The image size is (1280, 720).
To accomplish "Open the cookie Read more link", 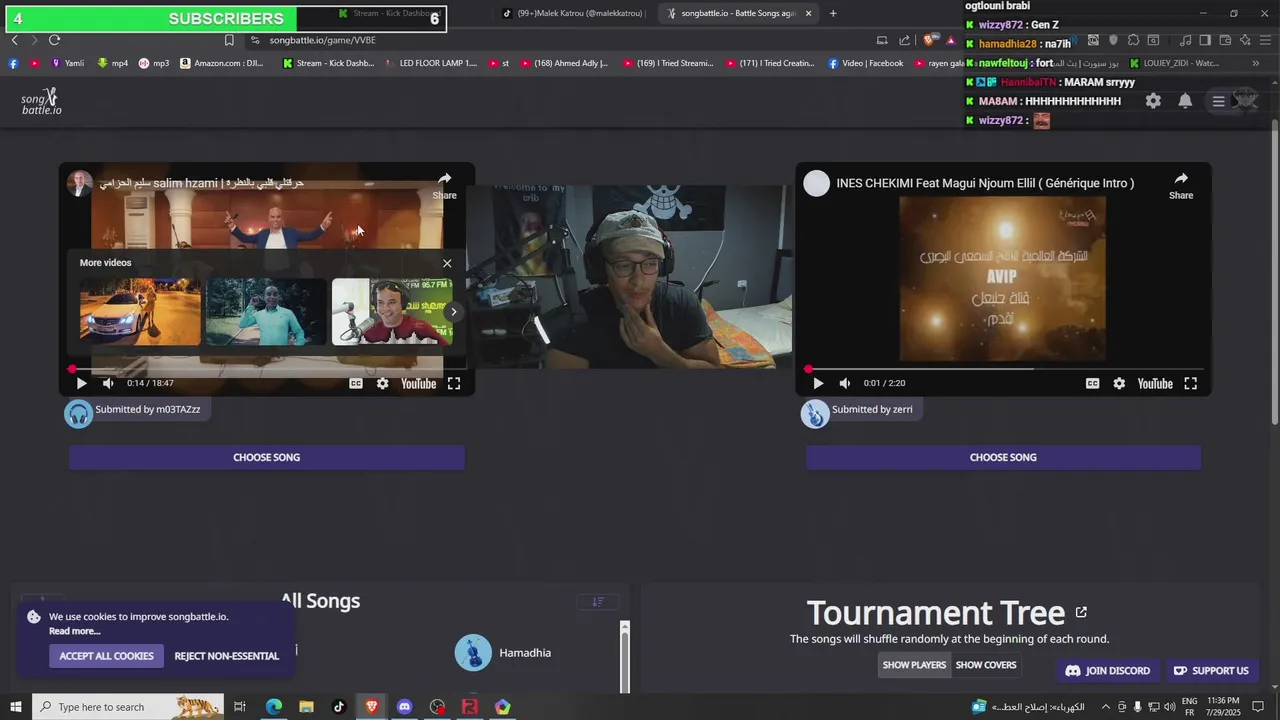I will (x=75, y=631).
